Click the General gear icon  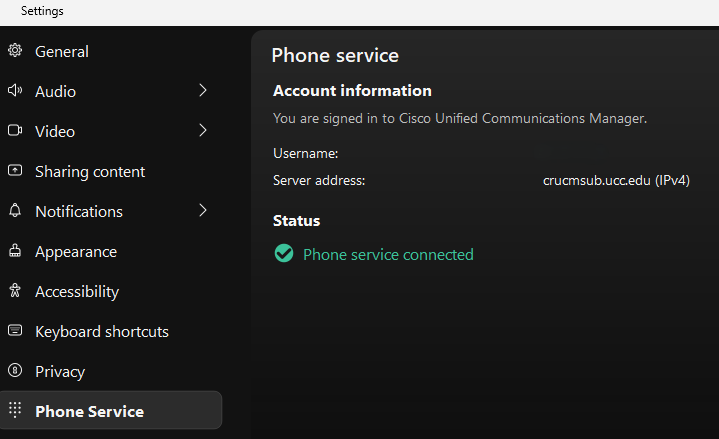(15, 51)
